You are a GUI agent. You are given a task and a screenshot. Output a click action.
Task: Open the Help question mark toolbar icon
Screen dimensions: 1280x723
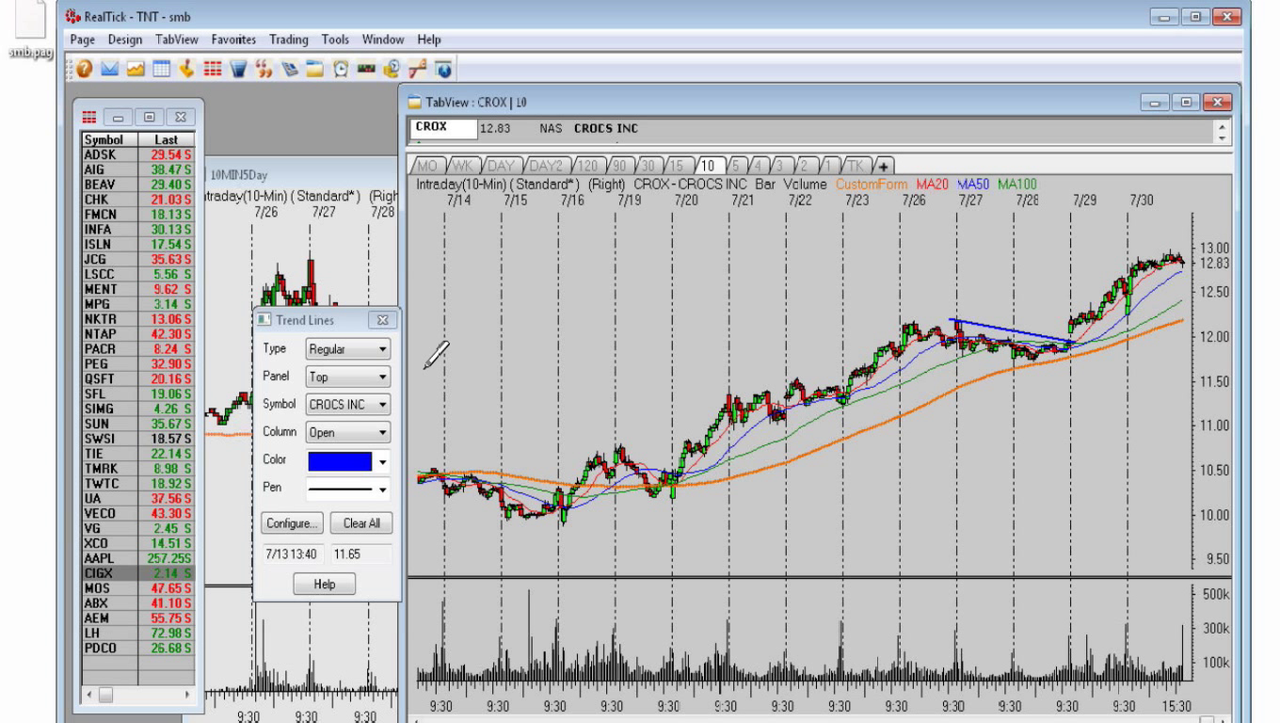[x=84, y=69]
